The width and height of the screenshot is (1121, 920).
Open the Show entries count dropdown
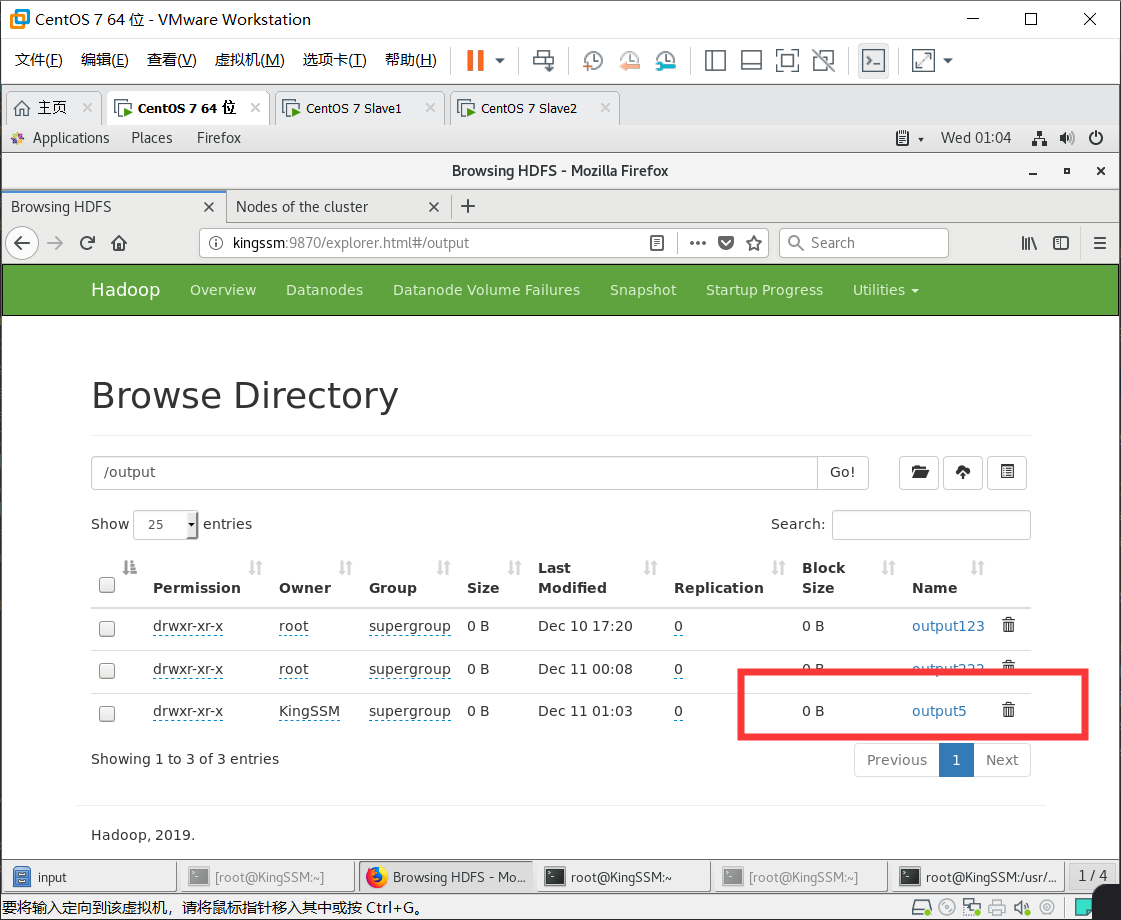pos(165,525)
